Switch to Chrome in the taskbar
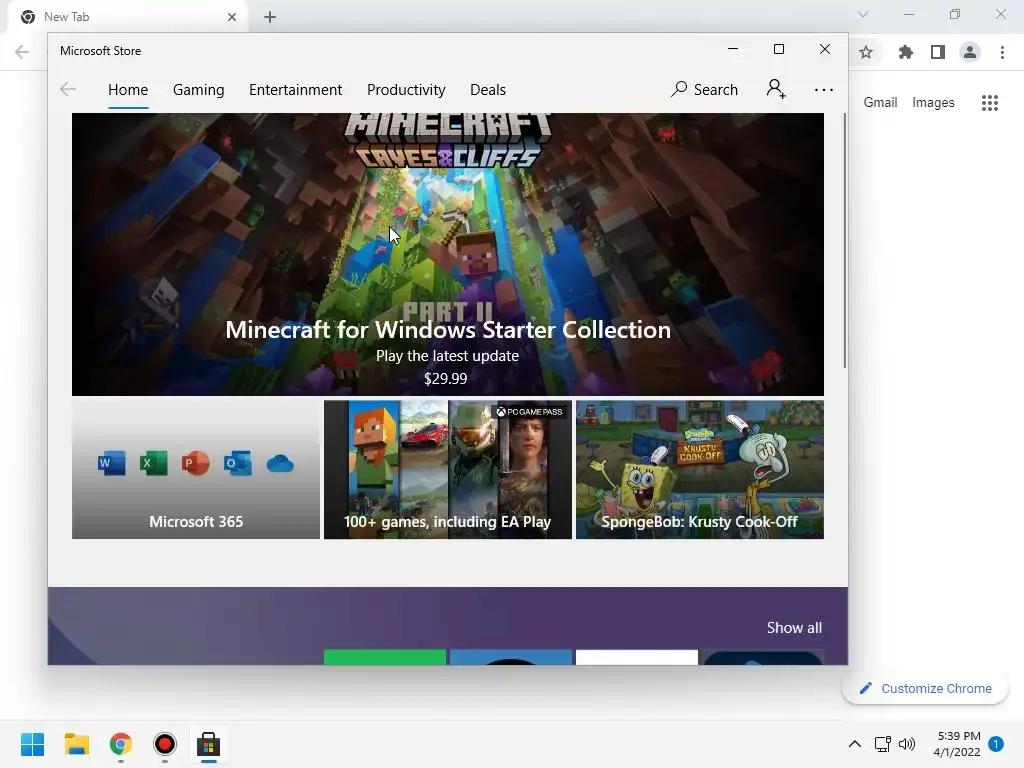Viewport: 1024px width, 768px height. coord(121,744)
